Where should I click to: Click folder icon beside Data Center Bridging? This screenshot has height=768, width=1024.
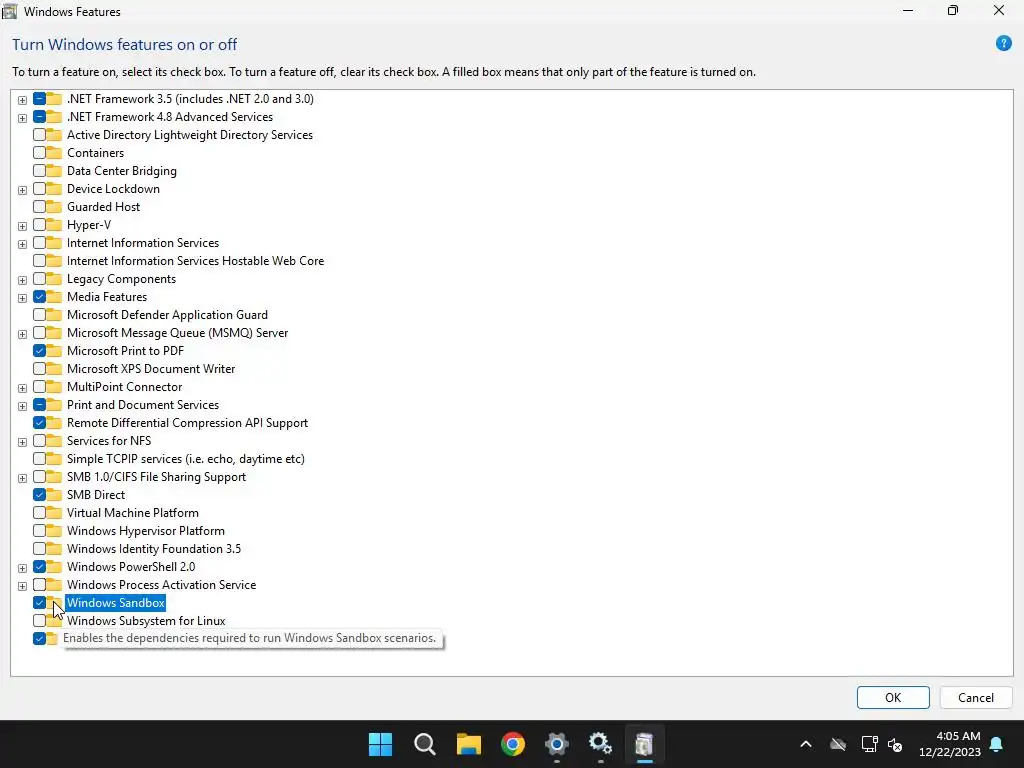point(54,170)
